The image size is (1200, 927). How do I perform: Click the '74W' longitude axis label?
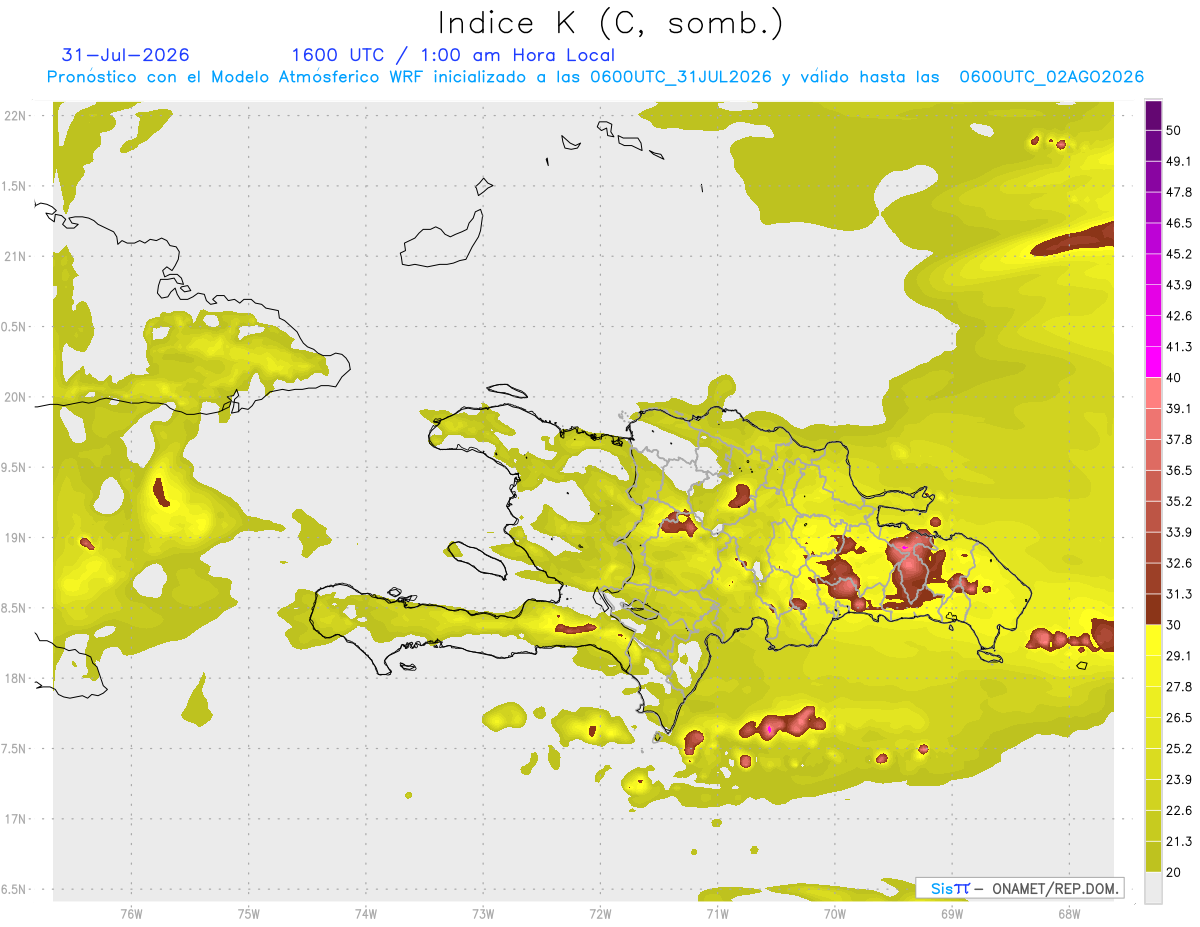pos(366,913)
